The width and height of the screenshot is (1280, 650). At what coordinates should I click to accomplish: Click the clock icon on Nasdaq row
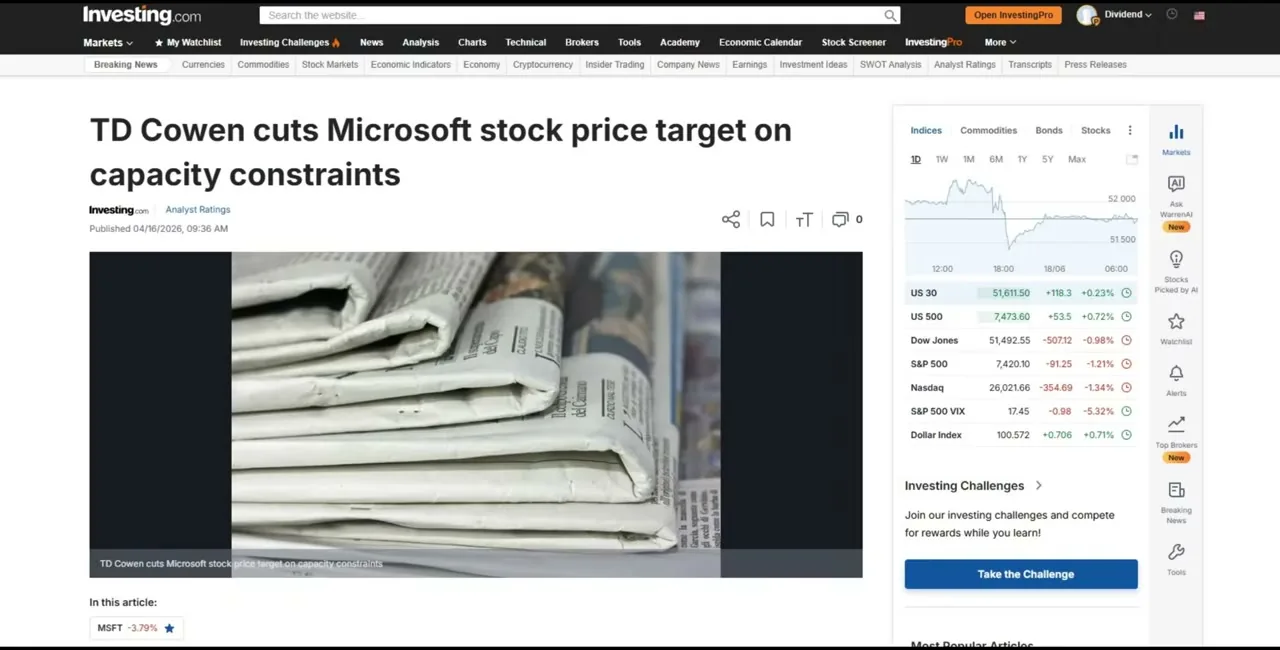(1126, 388)
